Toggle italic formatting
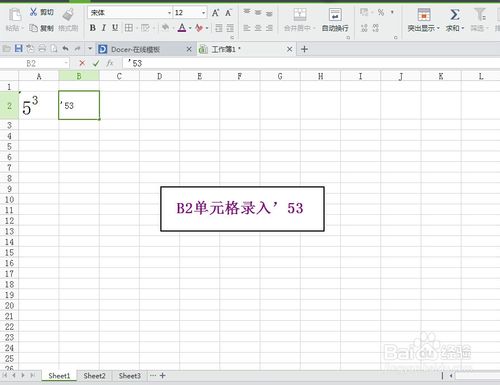500x385 pixels. (104, 28)
